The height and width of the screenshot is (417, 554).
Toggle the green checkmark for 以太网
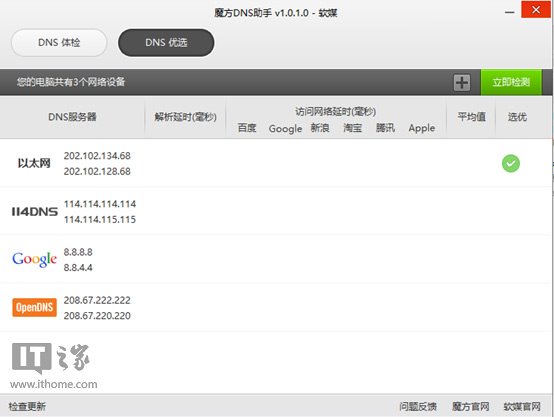[x=511, y=163]
